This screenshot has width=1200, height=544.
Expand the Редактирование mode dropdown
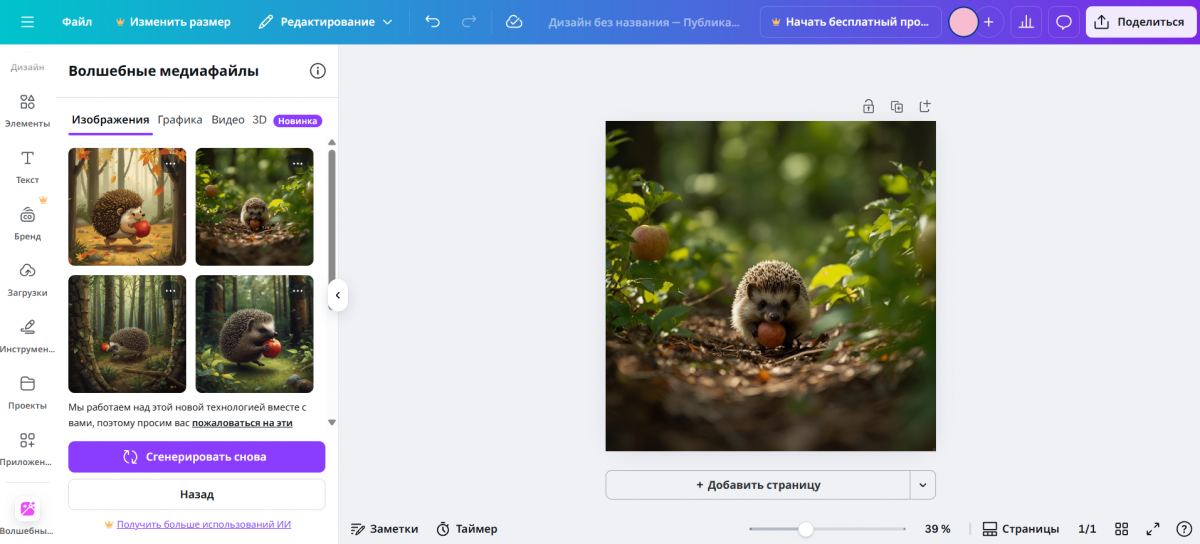coord(325,22)
